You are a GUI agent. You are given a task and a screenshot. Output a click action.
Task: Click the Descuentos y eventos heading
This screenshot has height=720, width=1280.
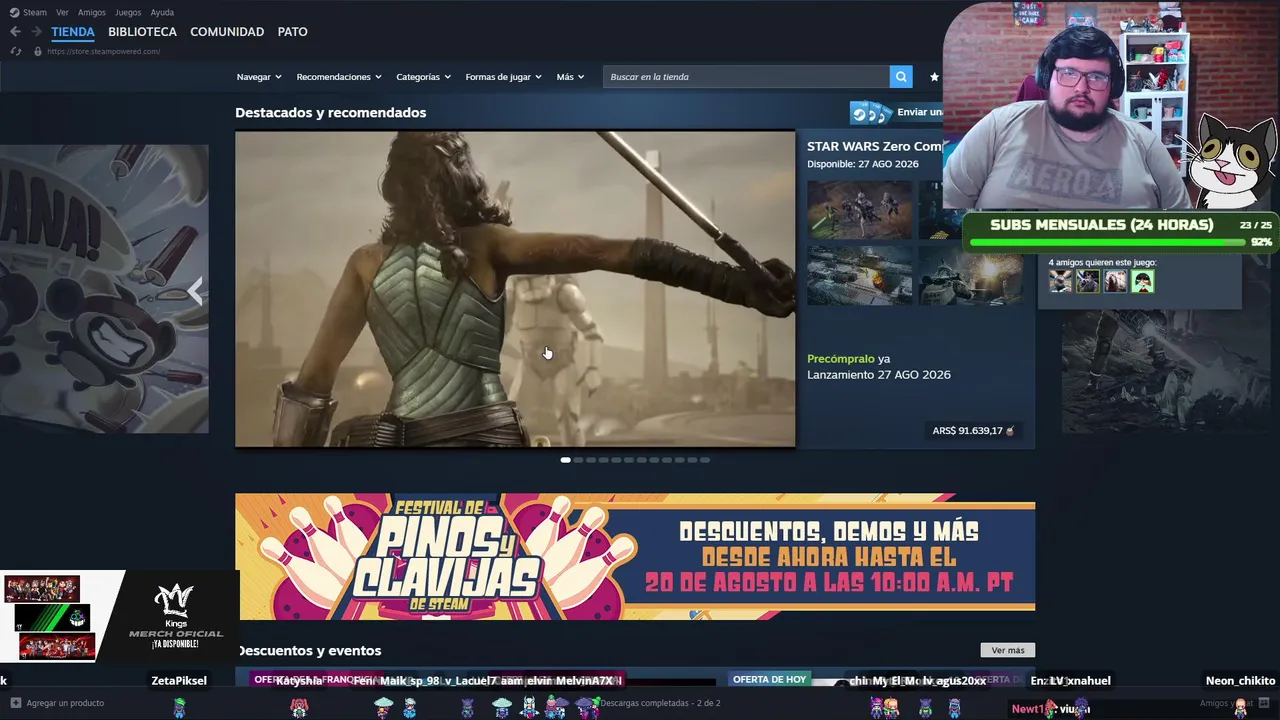tap(309, 651)
